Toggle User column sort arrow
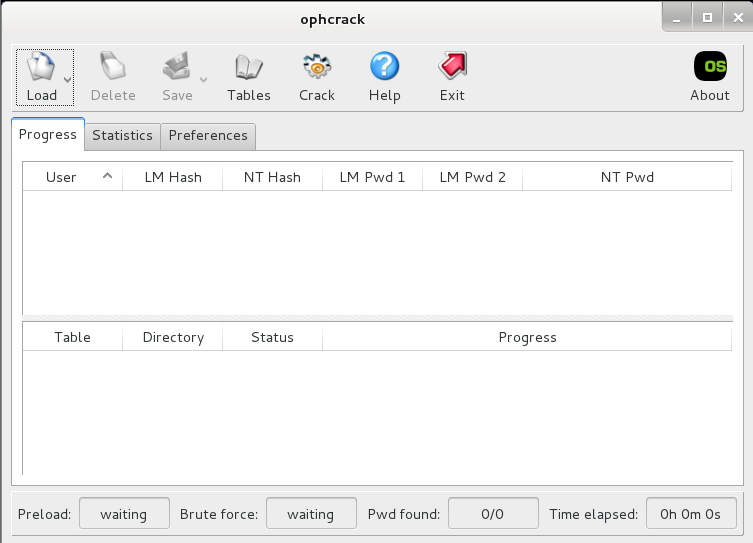The width and height of the screenshot is (753, 543). pos(108,176)
